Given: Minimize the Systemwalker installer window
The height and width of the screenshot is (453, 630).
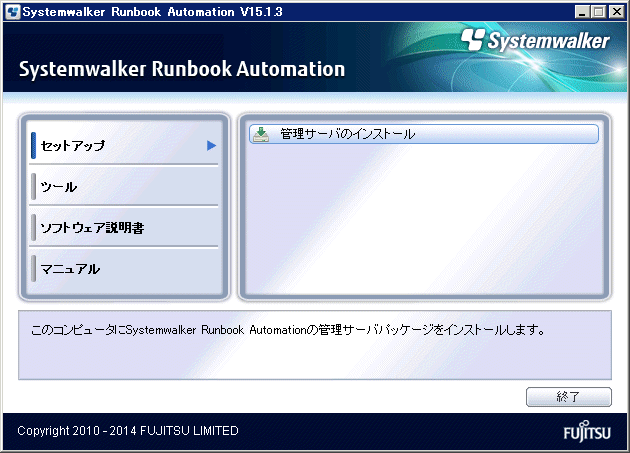Looking at the screenshot, I should tap(582, 12).
